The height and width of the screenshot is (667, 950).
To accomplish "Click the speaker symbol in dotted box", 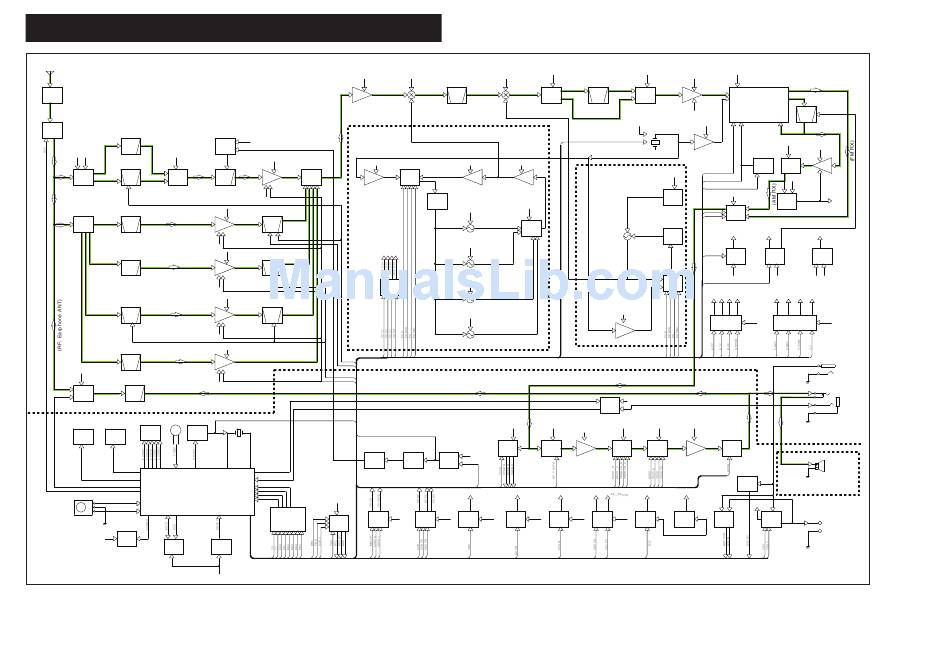I will [x=817, y=467].
